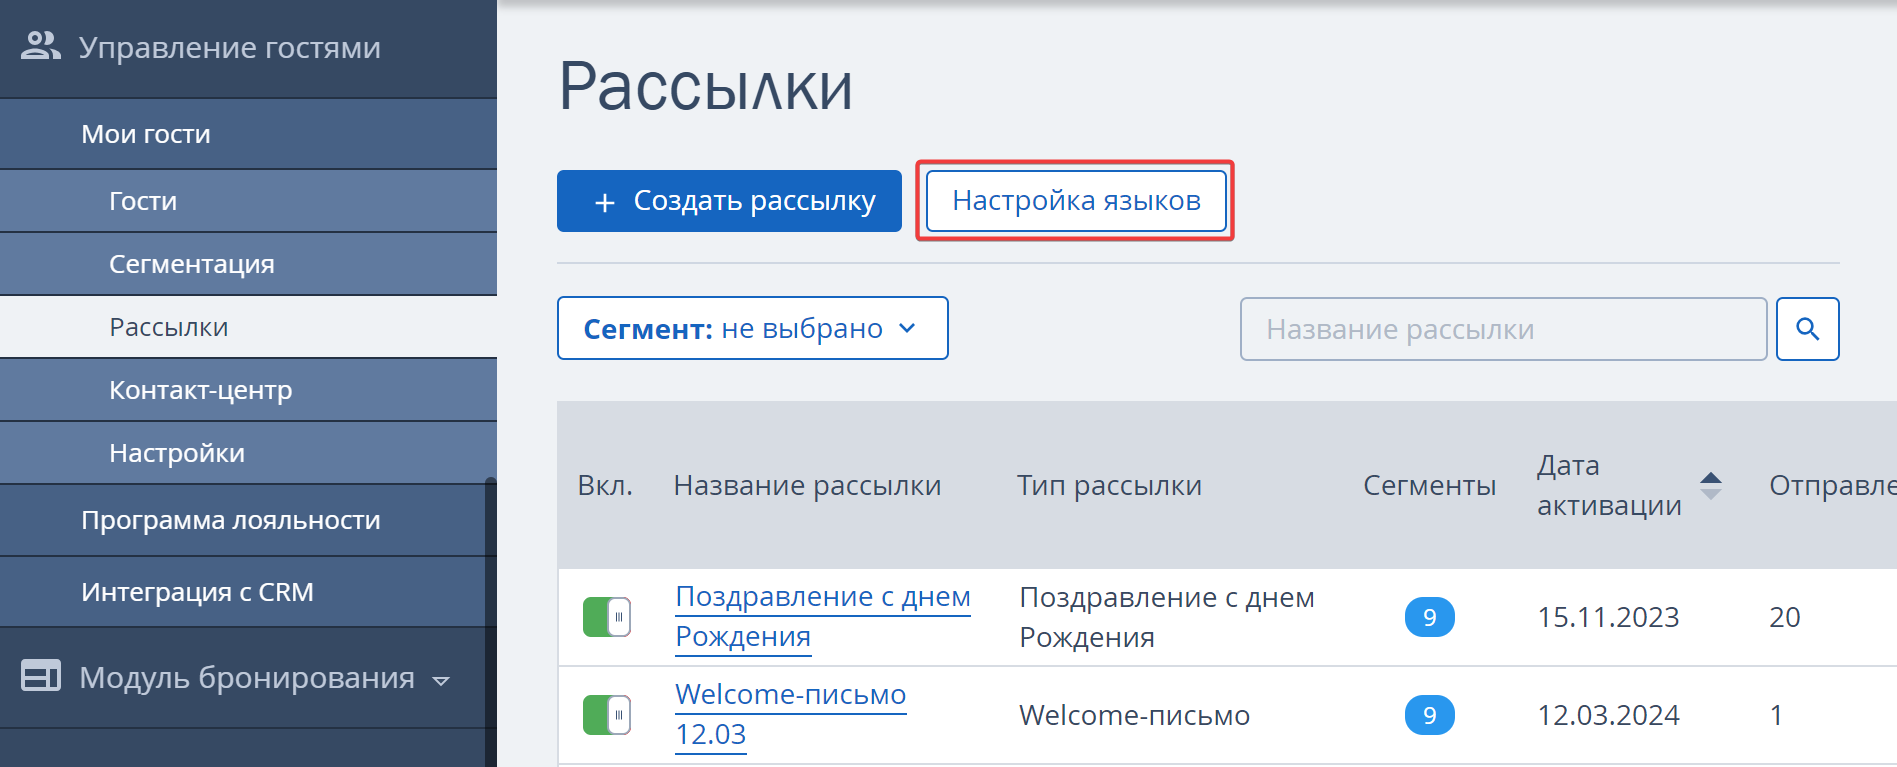Click the activation date sort arrows
Screen dimensions: 1897x767
[1711, 486]
